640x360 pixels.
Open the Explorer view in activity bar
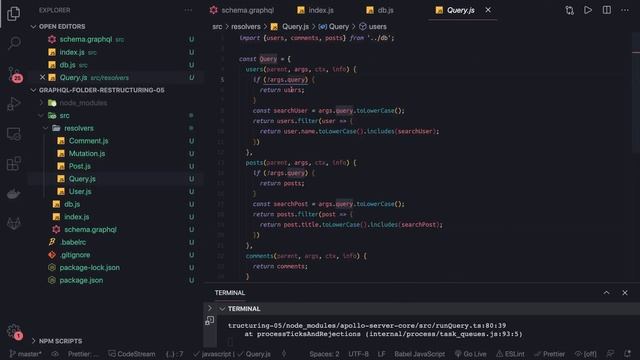[x=13, y=14]
